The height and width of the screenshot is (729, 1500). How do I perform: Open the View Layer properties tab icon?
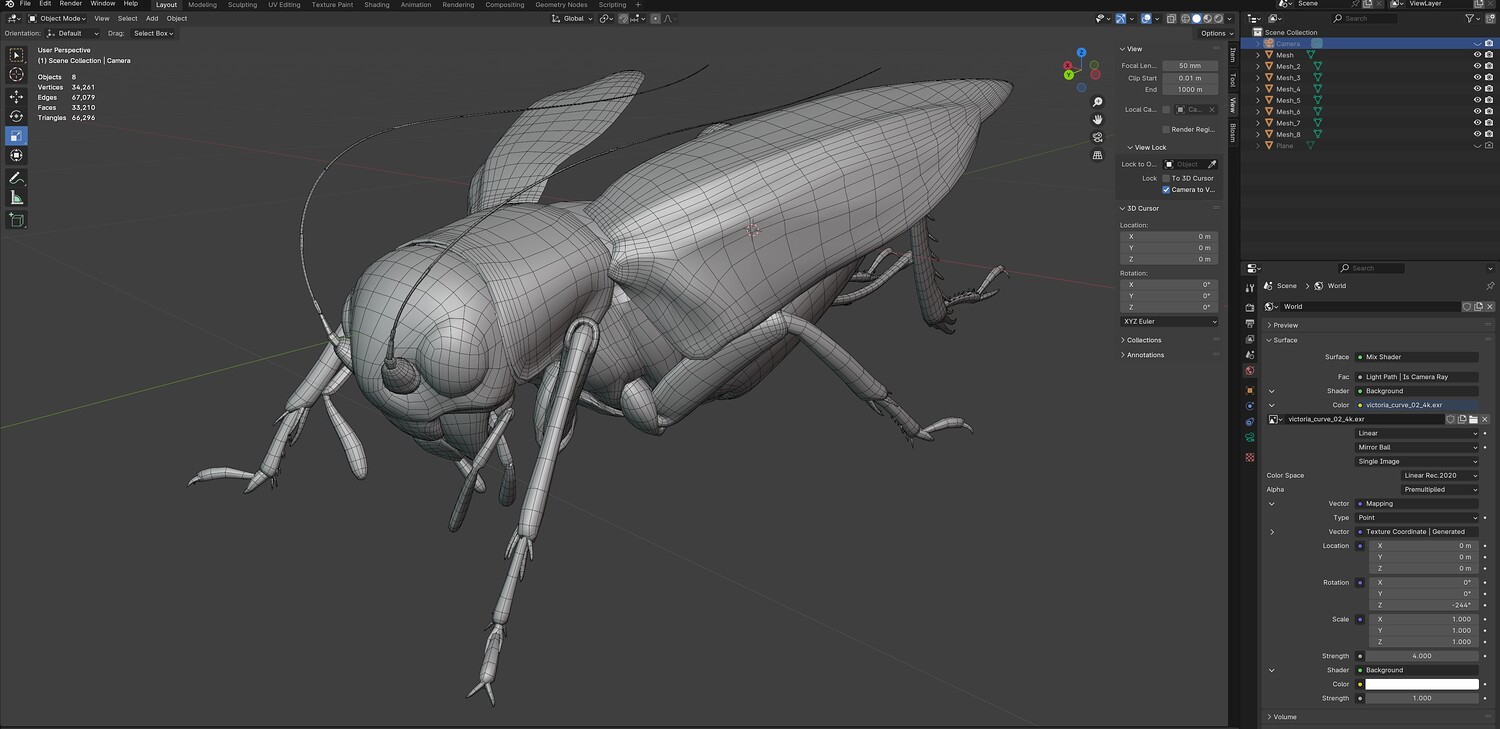[x=1249, y=339]
